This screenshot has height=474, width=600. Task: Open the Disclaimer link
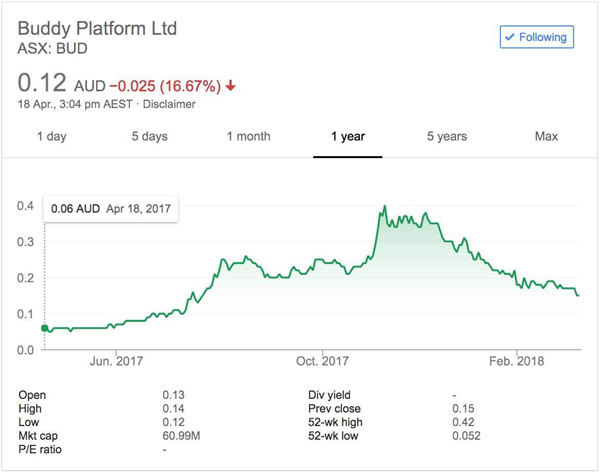(x=169, y=104)
